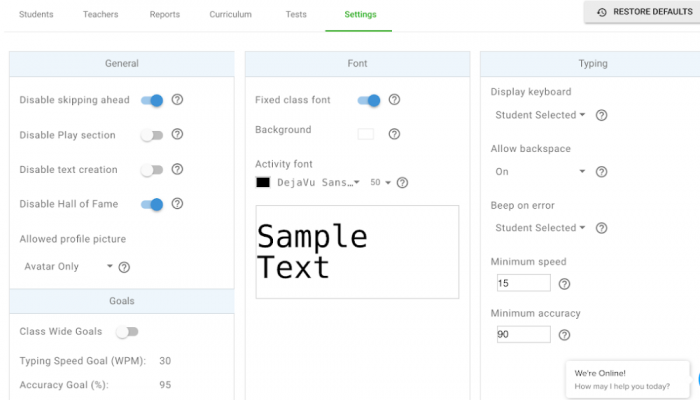Click the General section header
The image size is (700, 400).
pyautogui.click(x=122, y=63)
